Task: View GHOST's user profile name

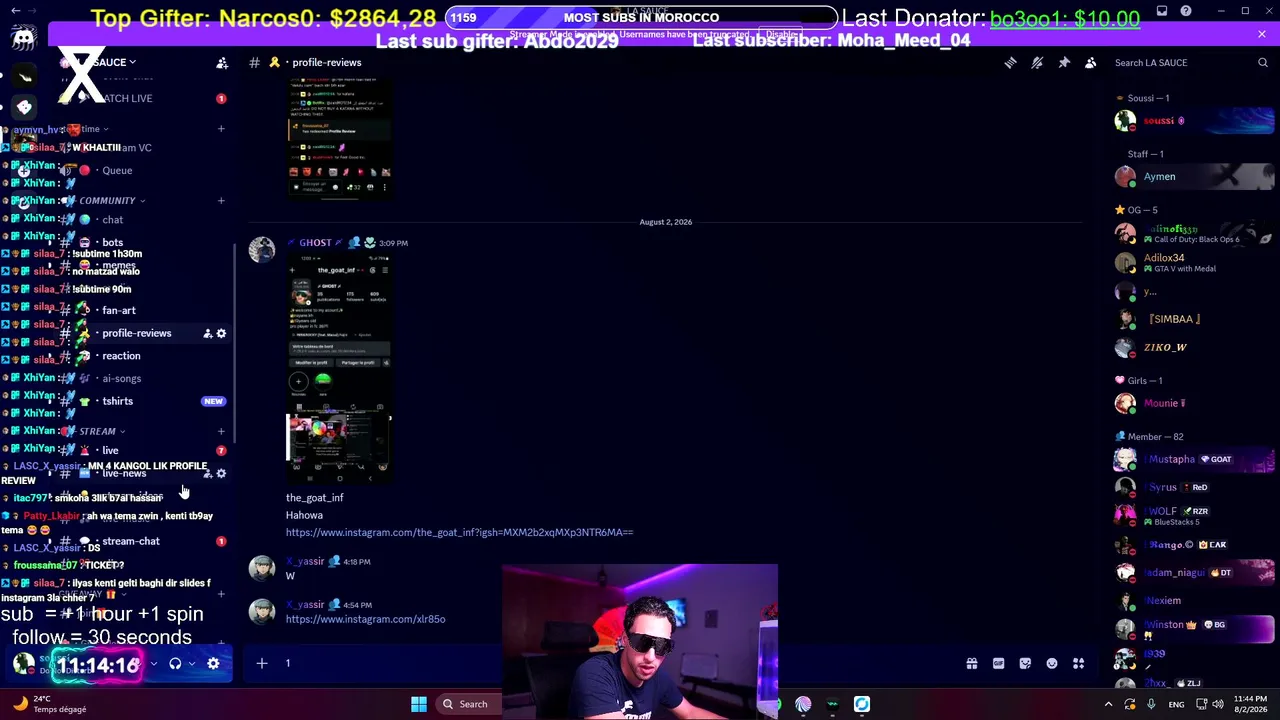Action: (315, 243)
